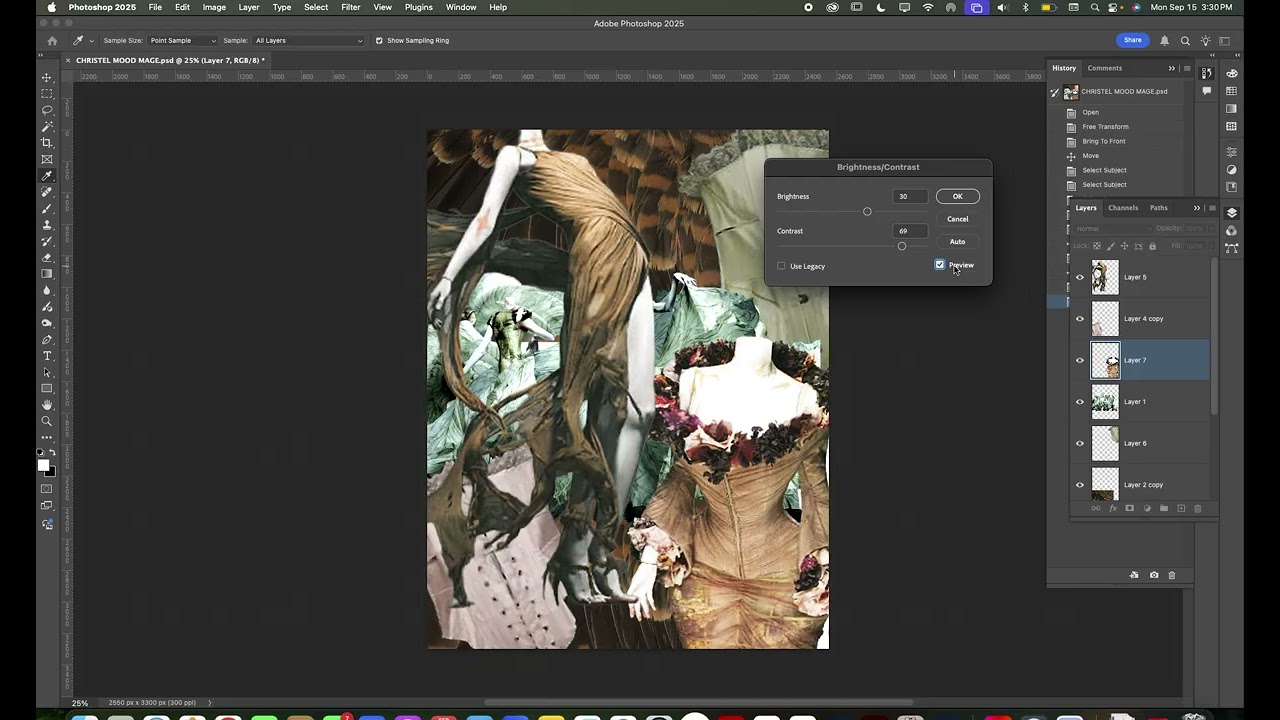
Task: Select the Eraser tool
Action: [x=46, y=257]
